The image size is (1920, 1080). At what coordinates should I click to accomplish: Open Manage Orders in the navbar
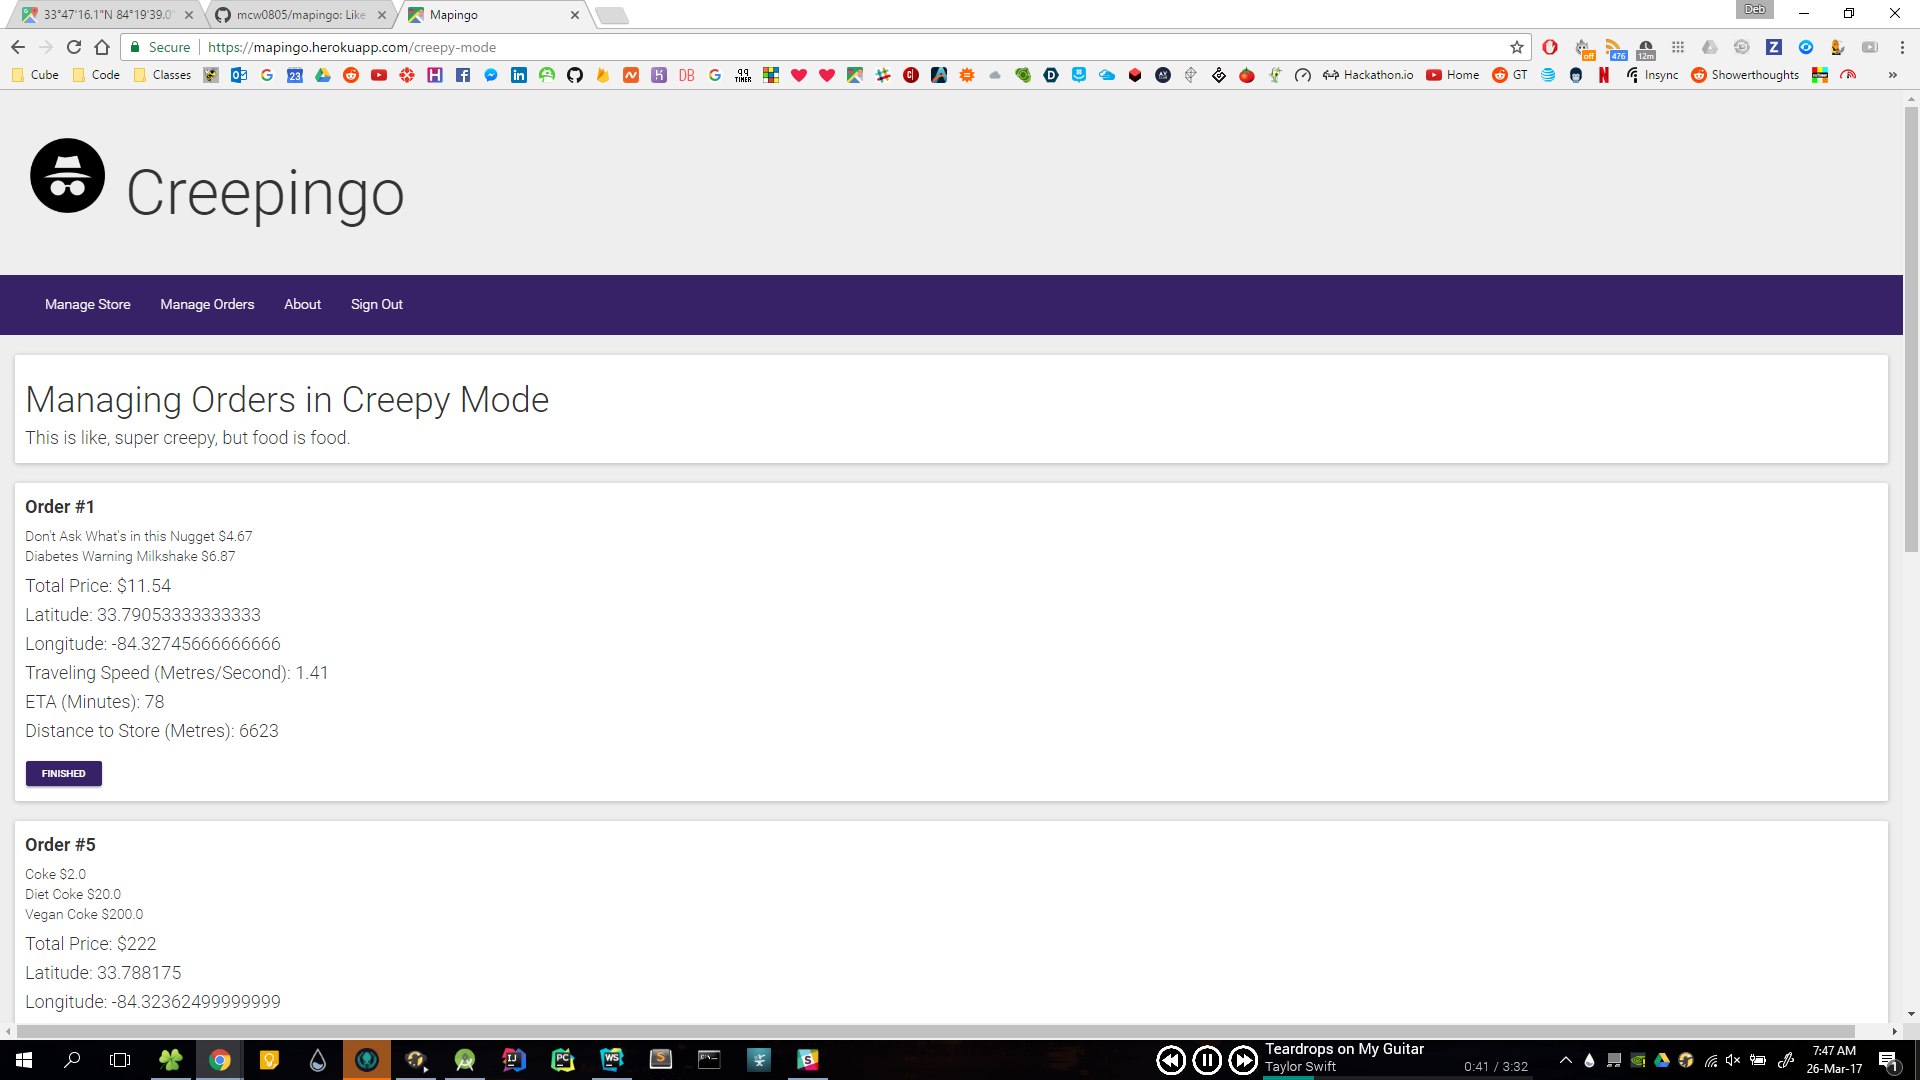(207, 304)
